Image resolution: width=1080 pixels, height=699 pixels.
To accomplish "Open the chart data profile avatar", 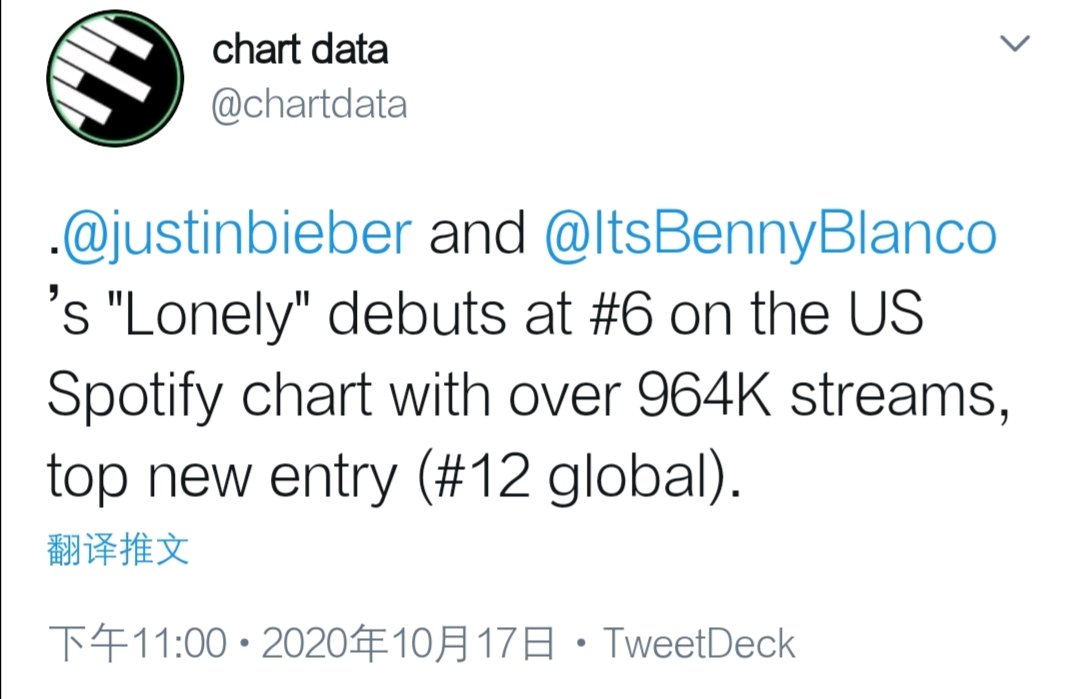I will [115, 78].
